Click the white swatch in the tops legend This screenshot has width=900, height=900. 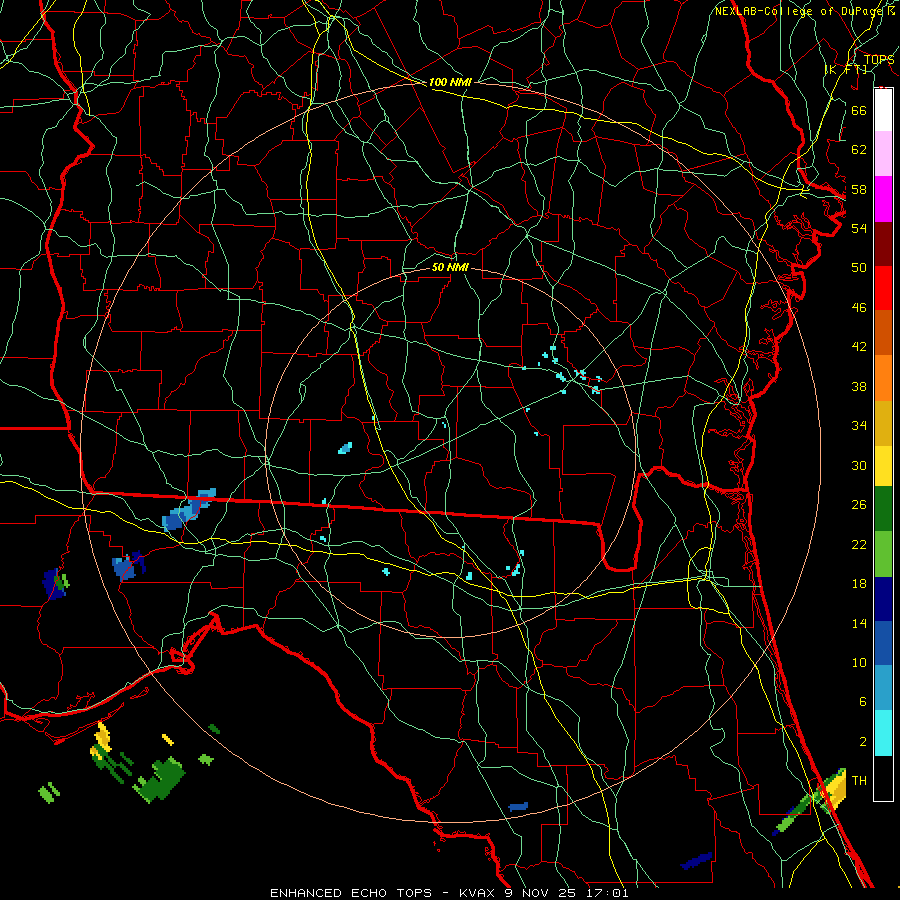(x=883, y=110)
